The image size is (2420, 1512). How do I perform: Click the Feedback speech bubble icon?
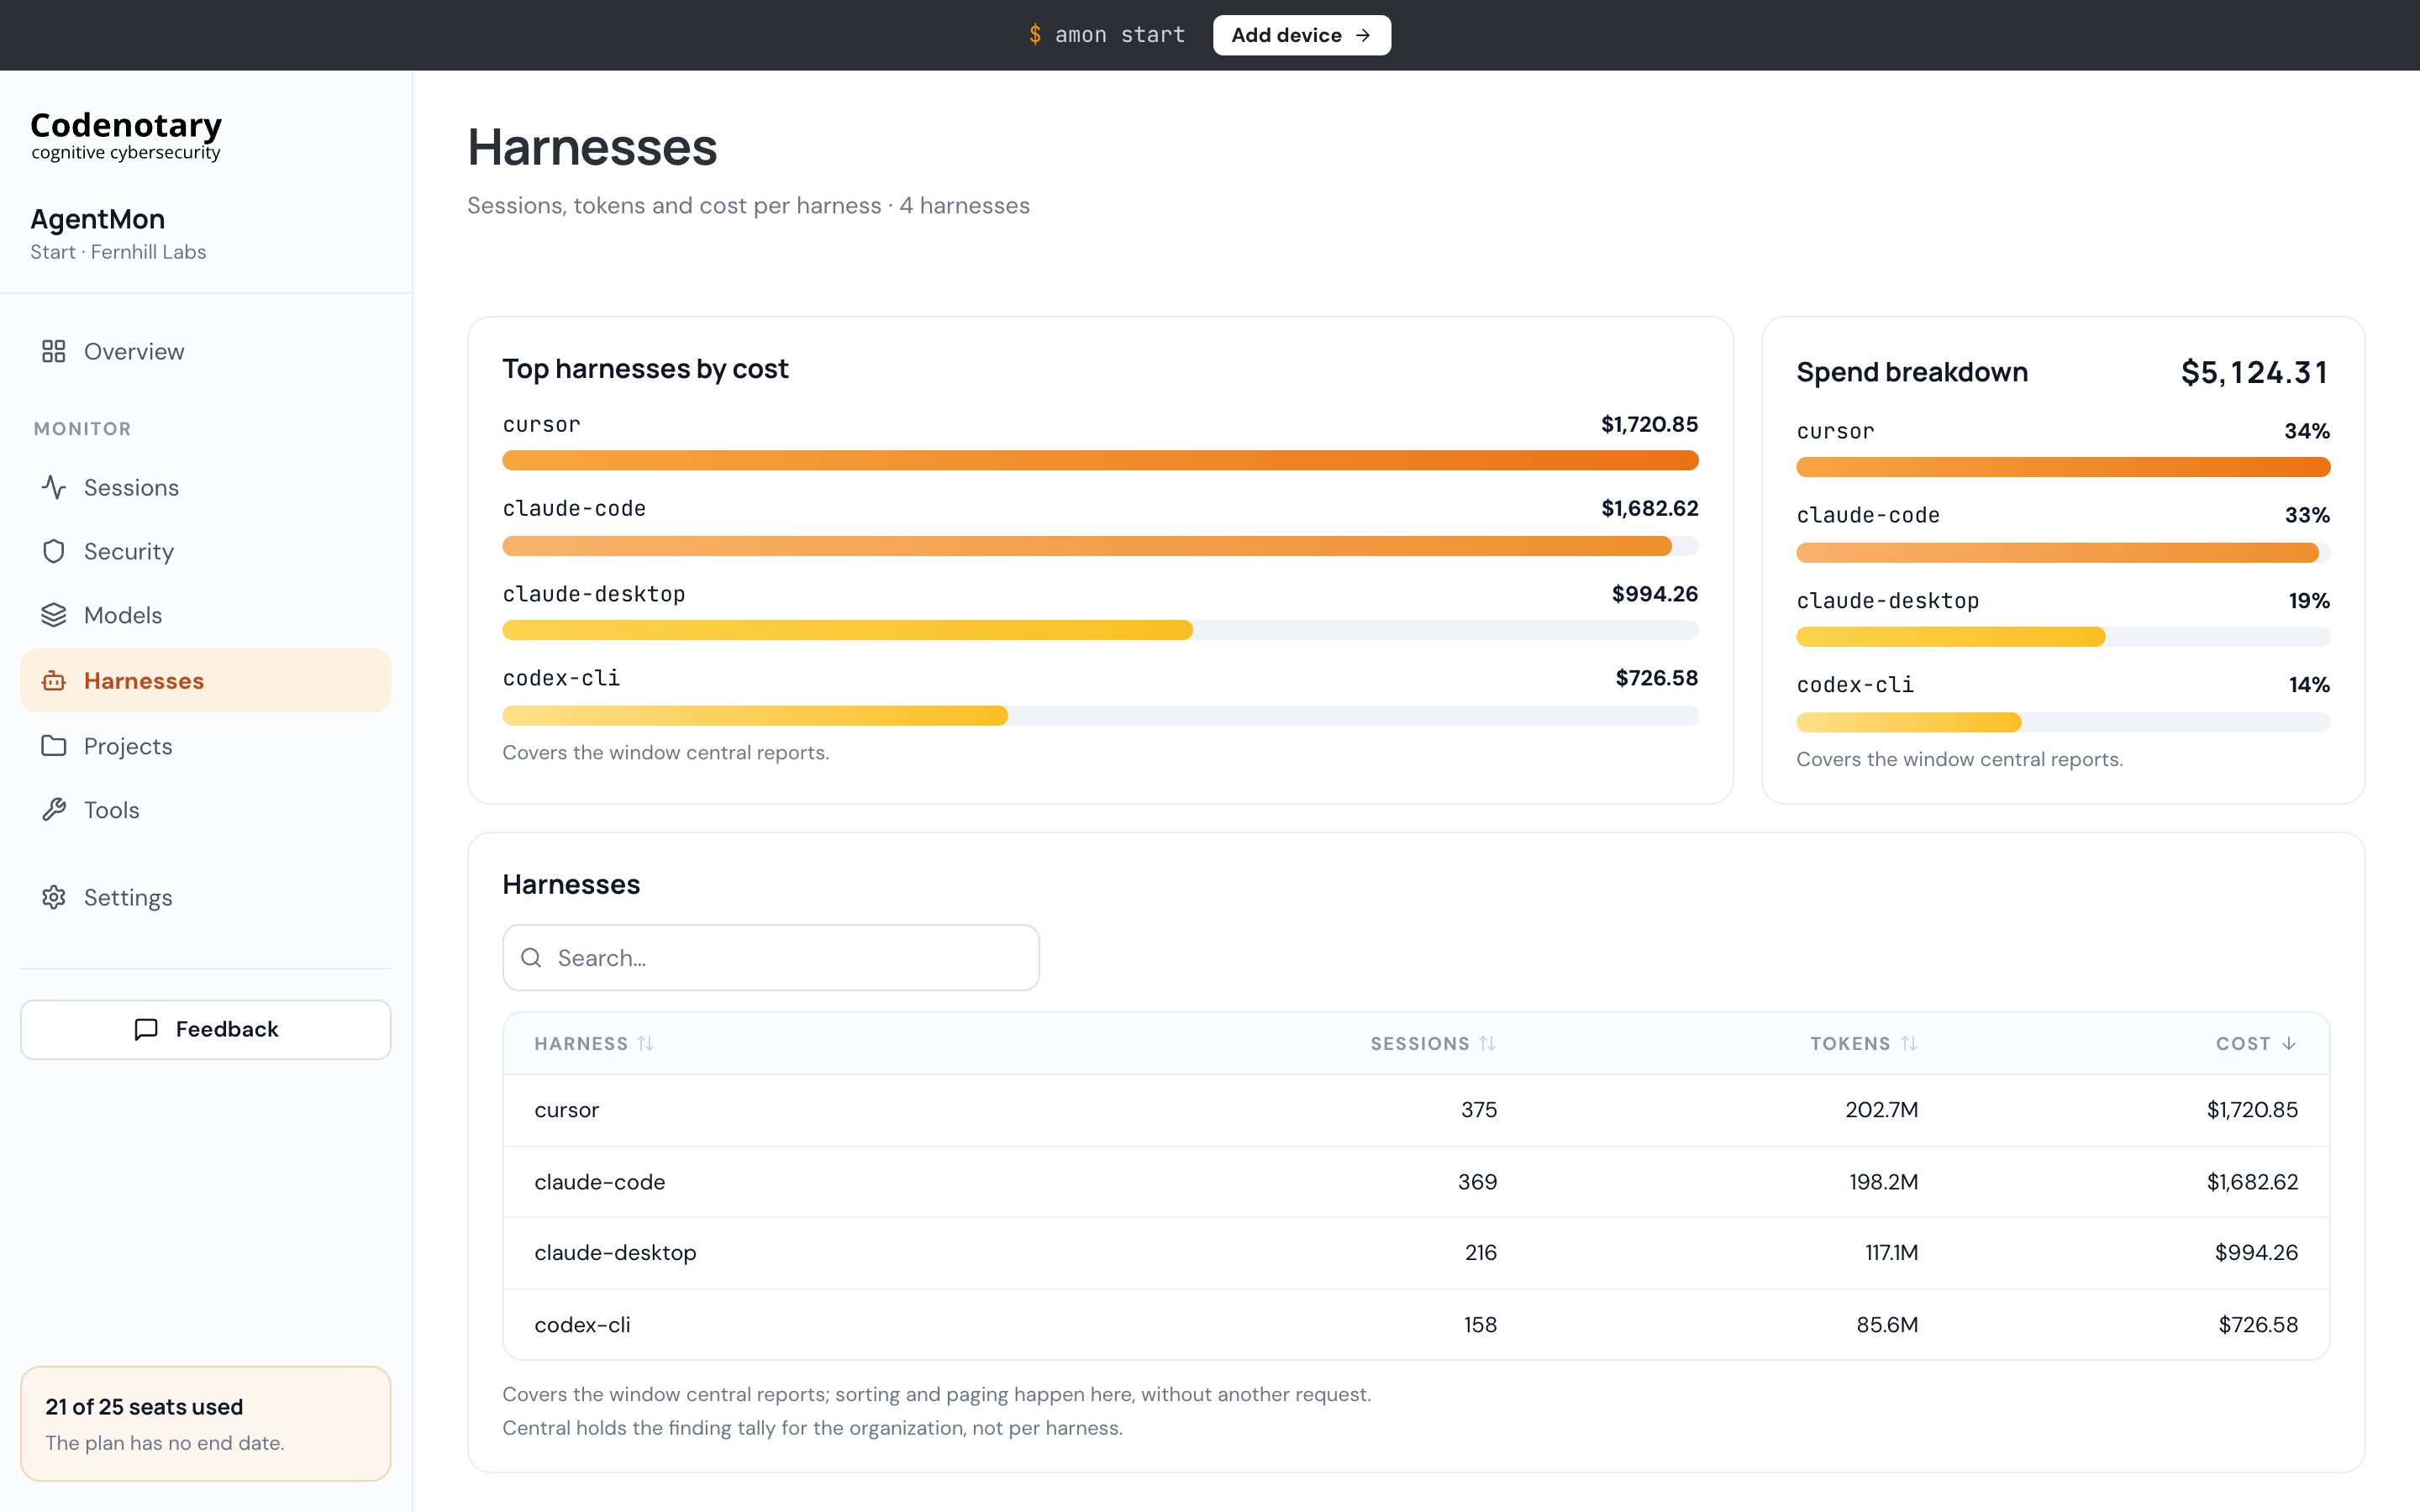146,1029
